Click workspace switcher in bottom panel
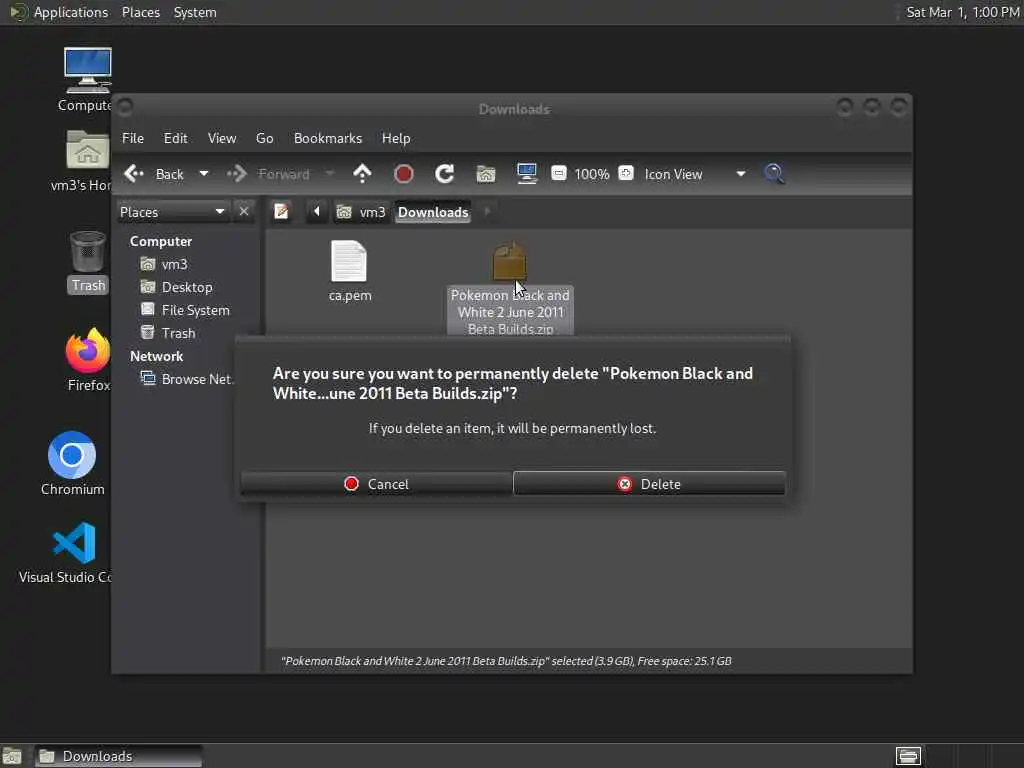Viewport: 1024px width, 768px height. click(x=908, y=756)
